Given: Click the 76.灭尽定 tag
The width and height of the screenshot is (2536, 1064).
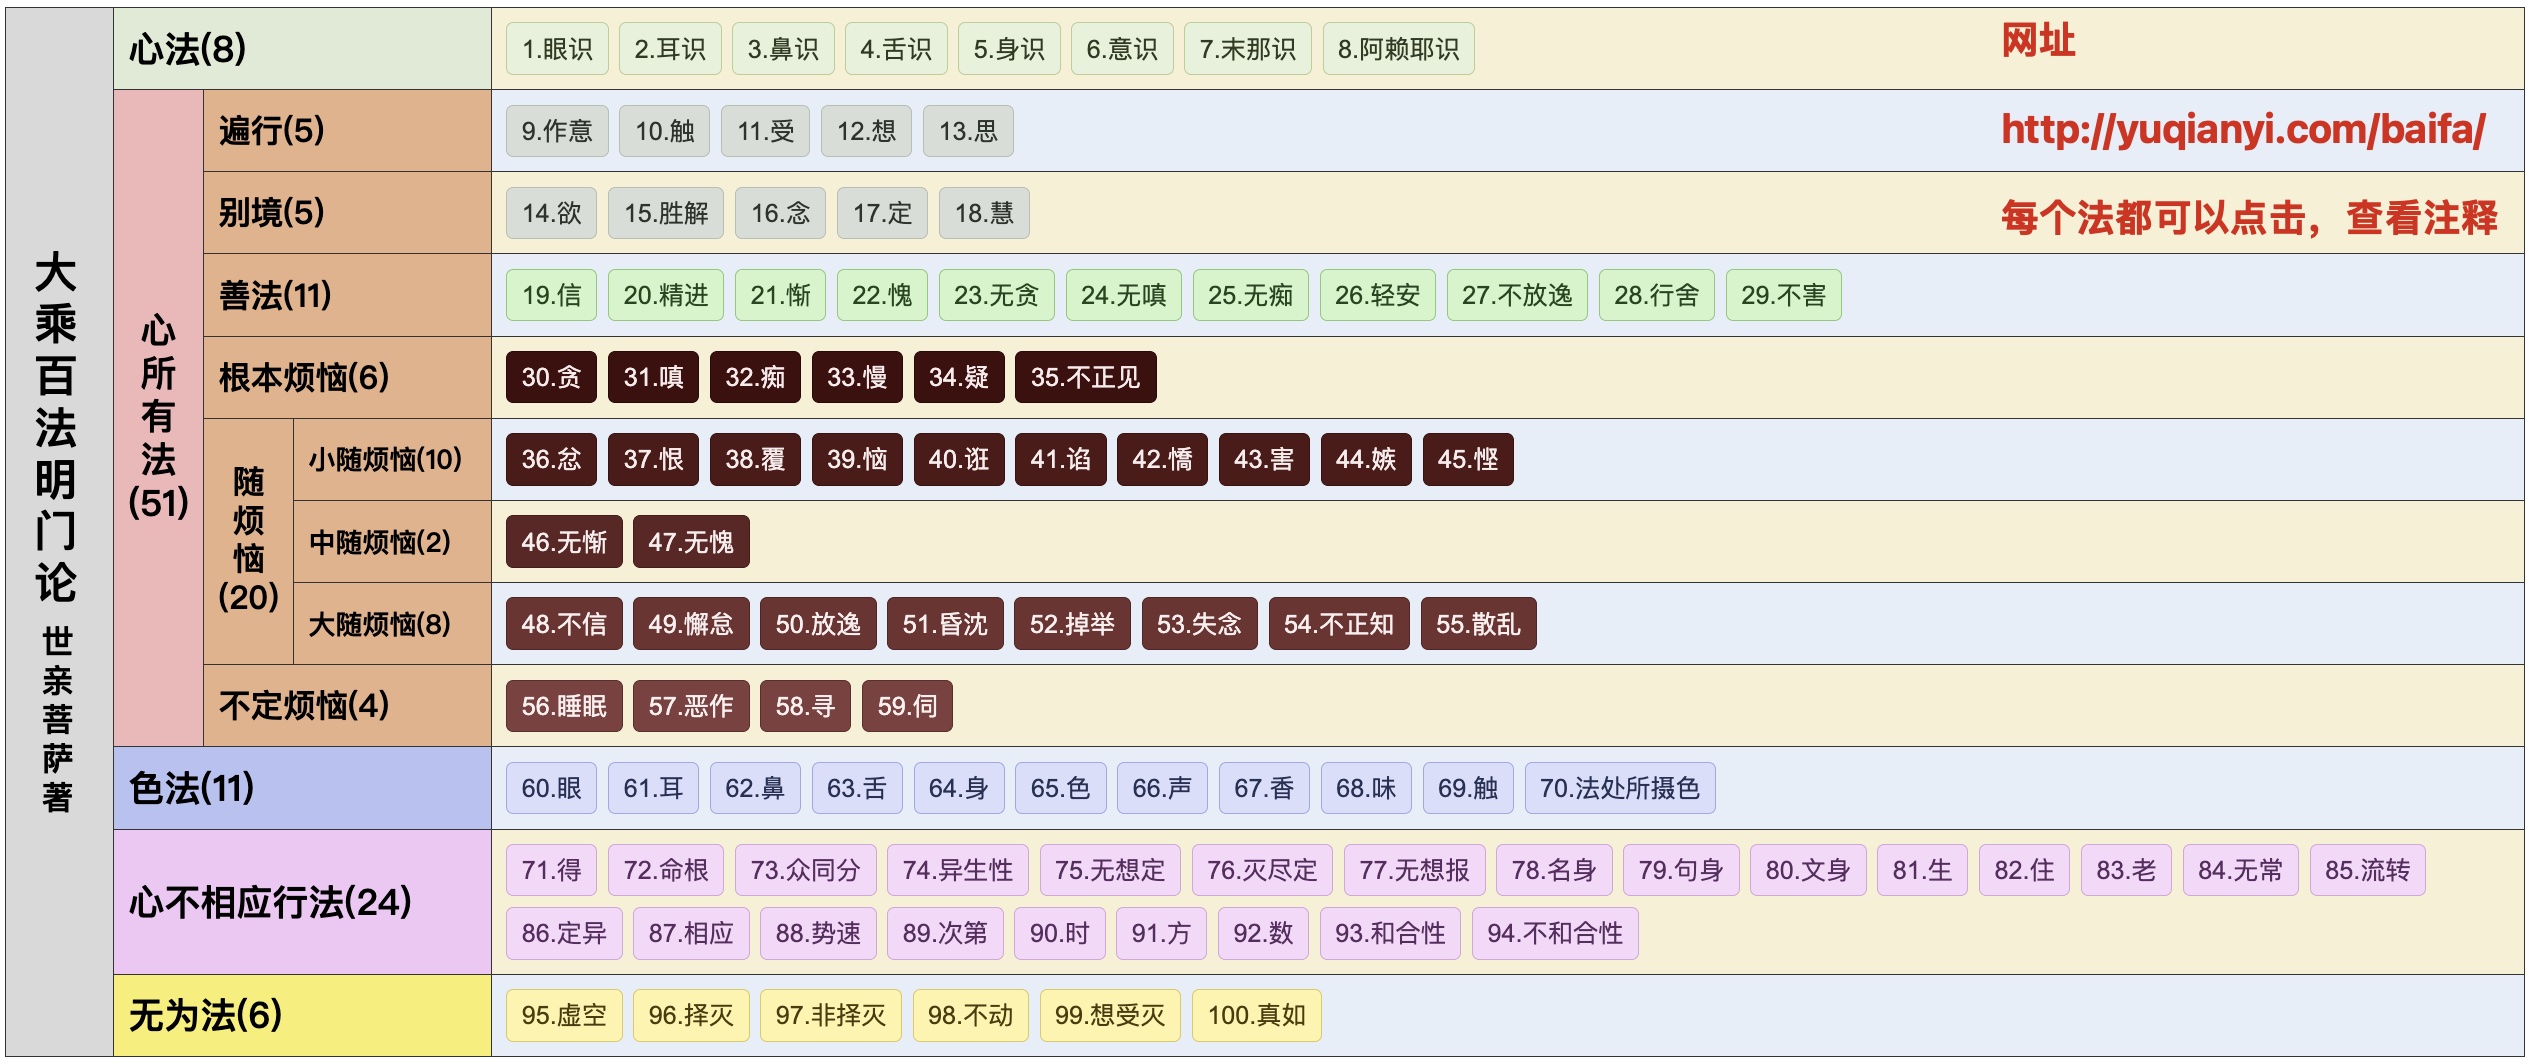Looking at the screenshot, I should pos(1262,870).
